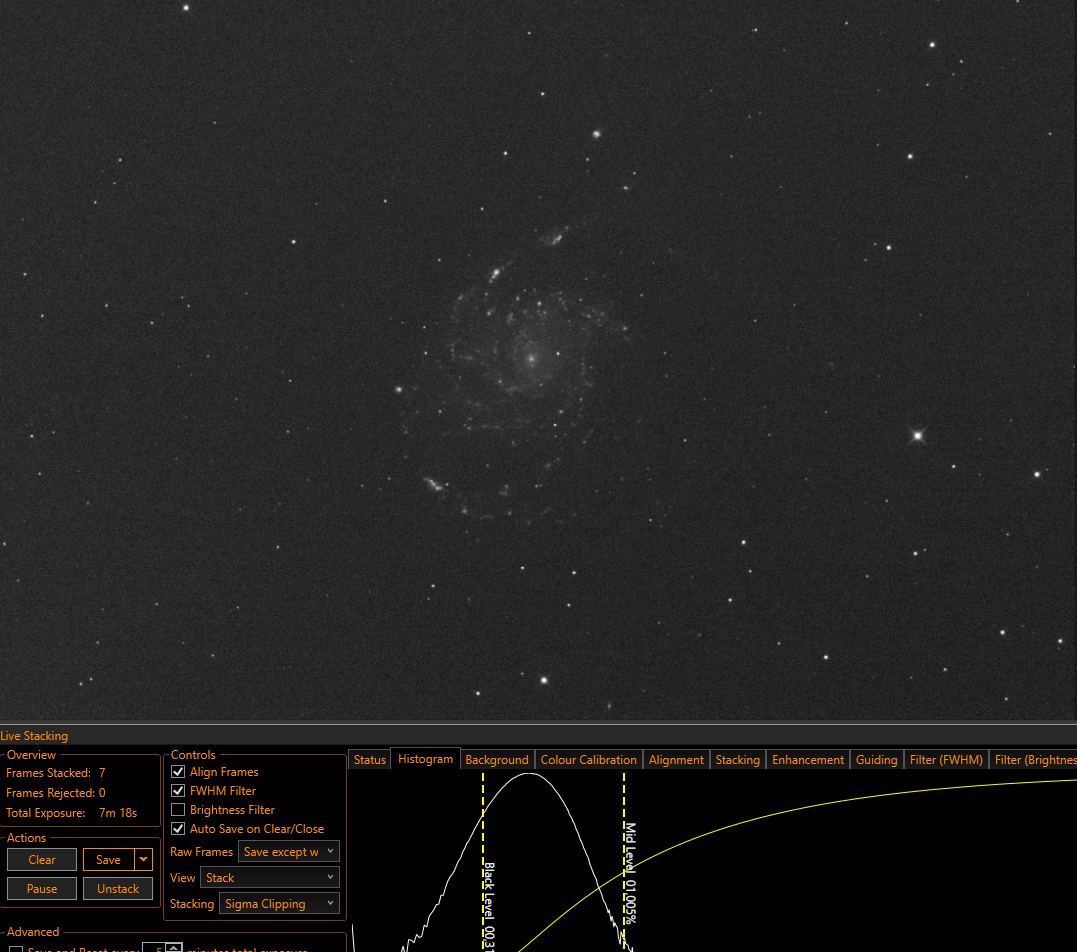Select the Alignment tab
This screenshot has height=952, width=1077.
[x=676, y=760]
